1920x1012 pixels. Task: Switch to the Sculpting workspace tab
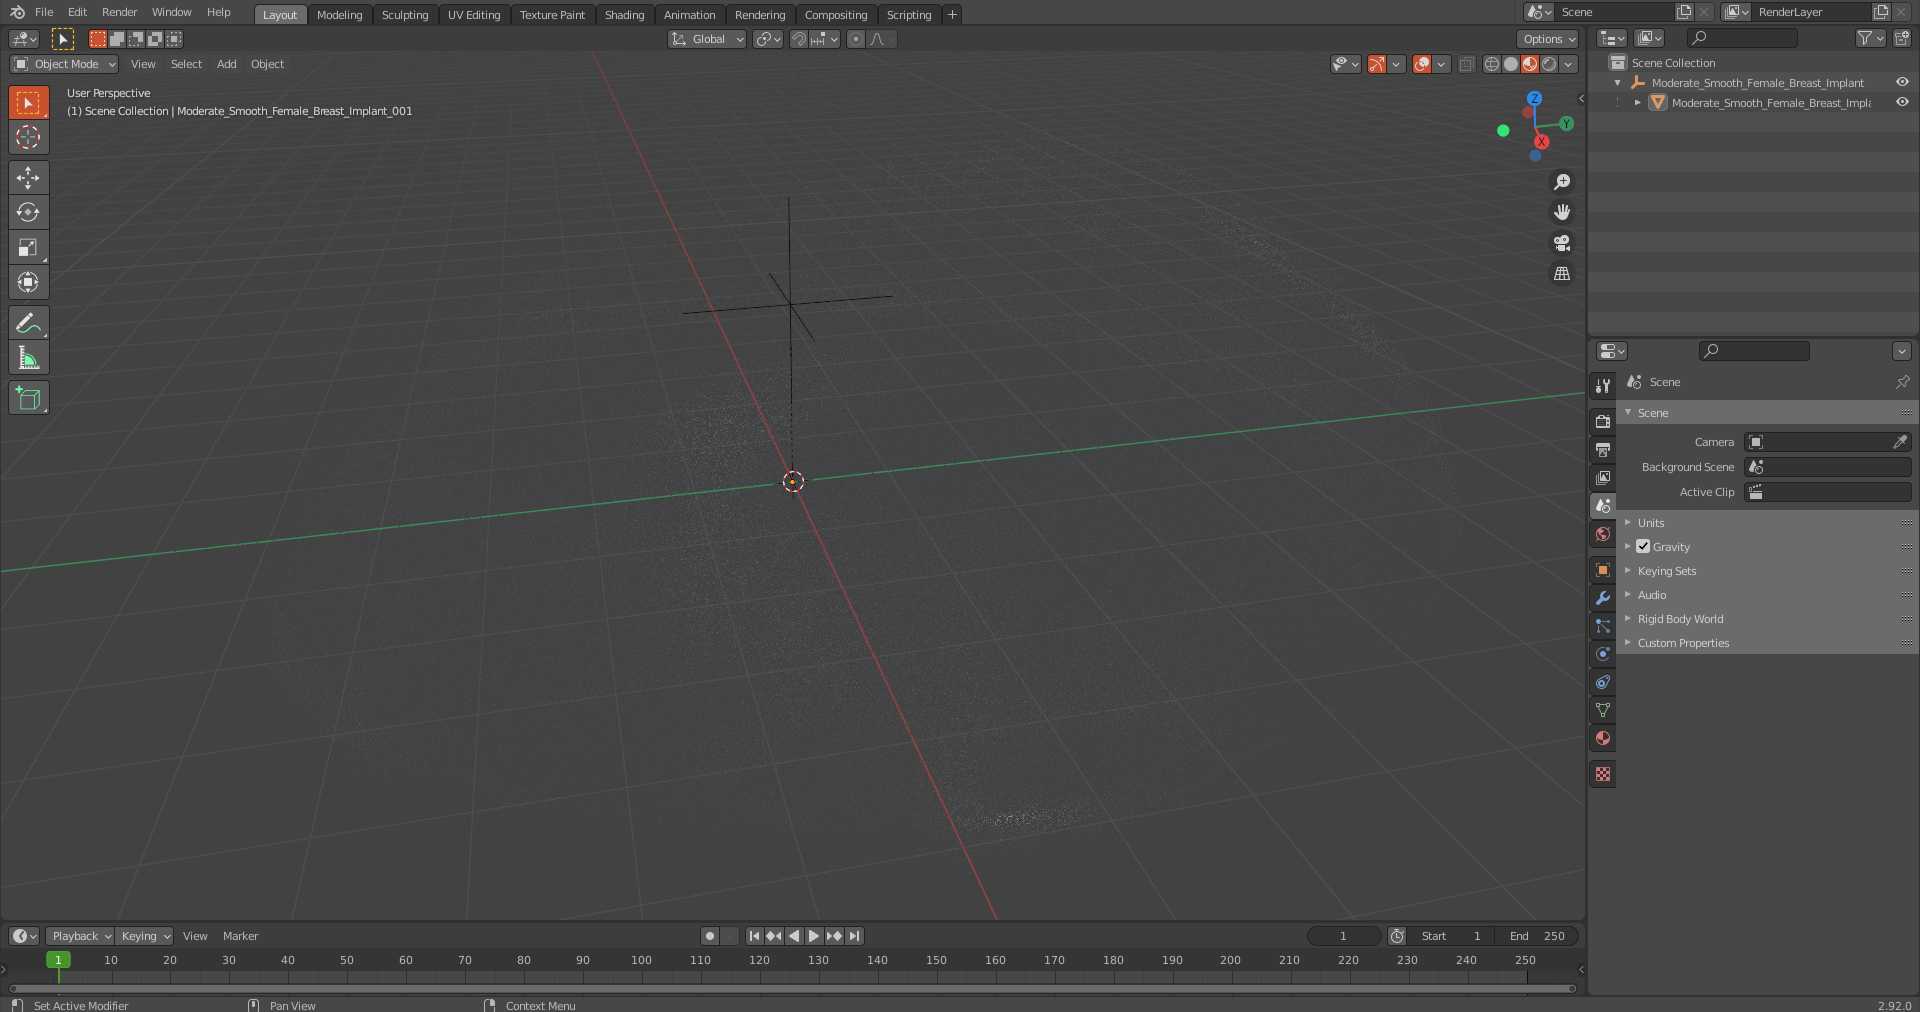click(405, 15)
